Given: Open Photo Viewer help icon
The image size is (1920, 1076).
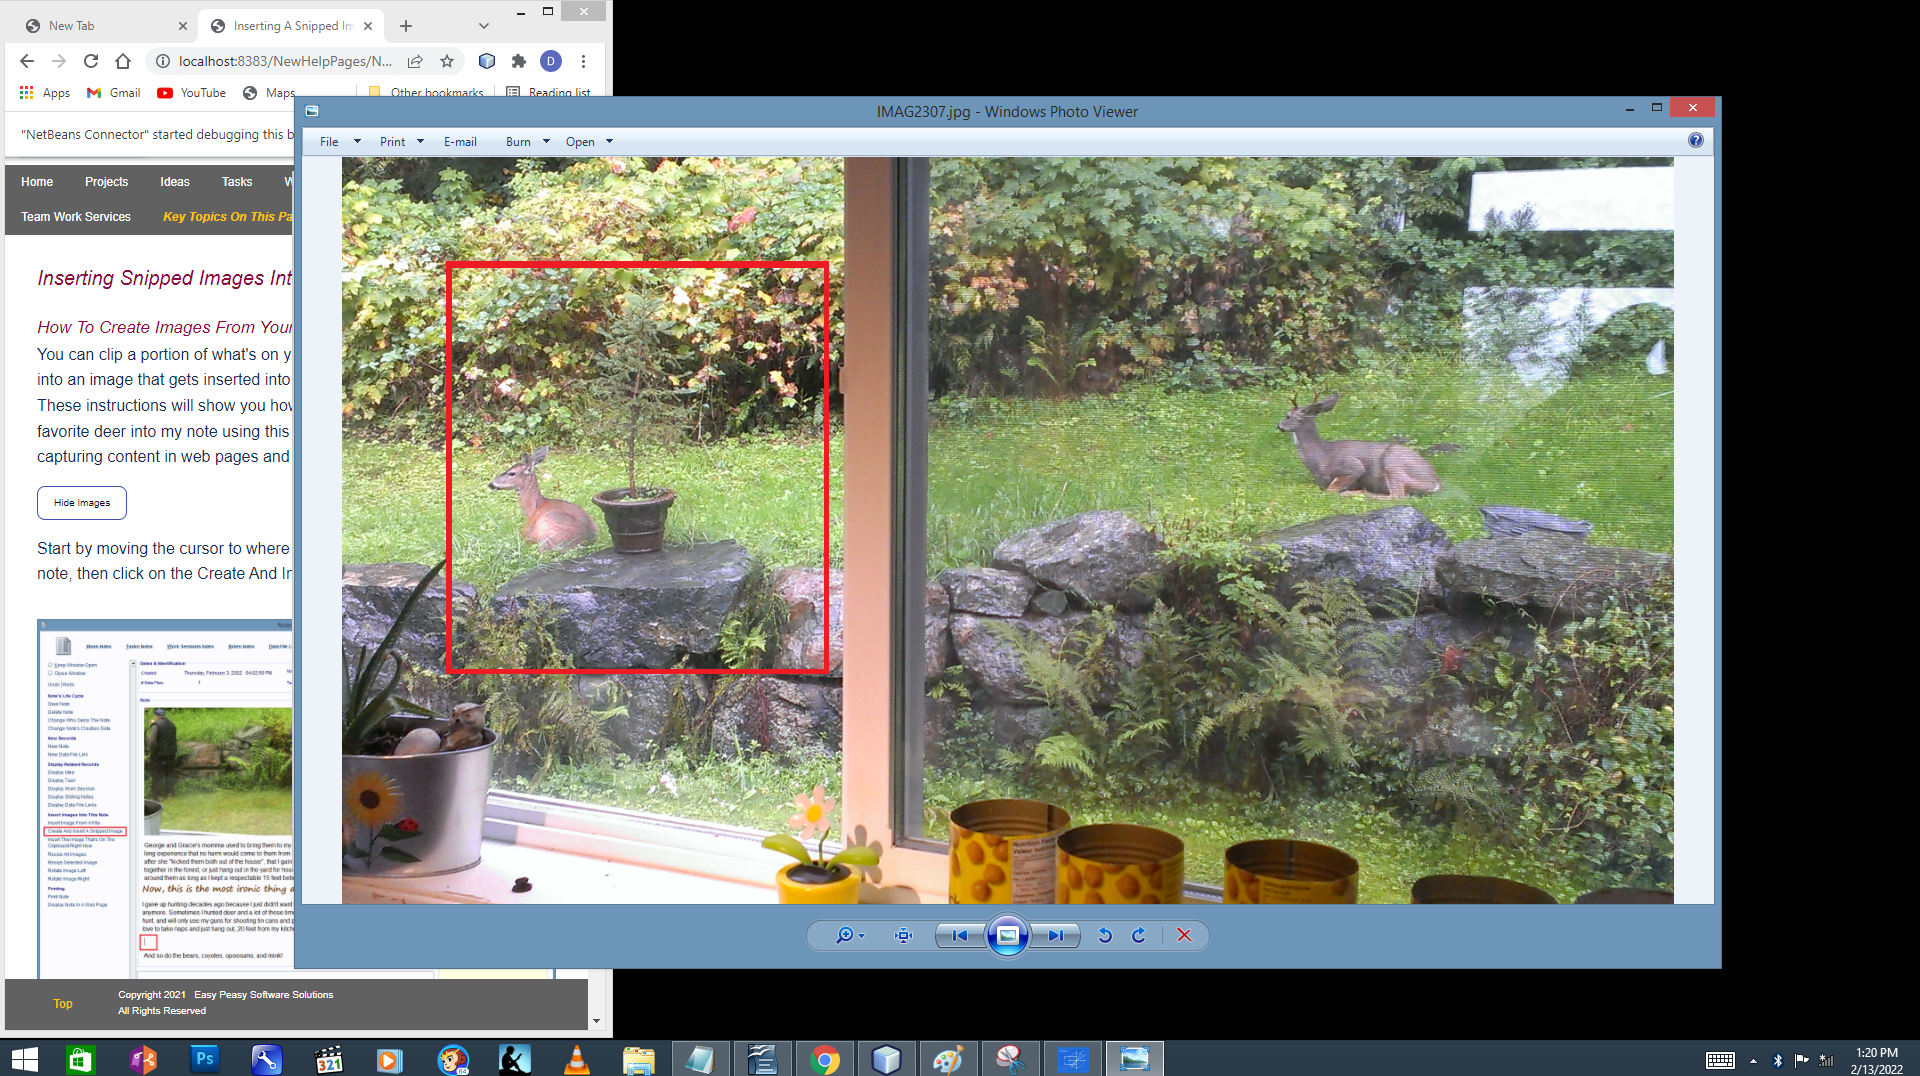Looking at the screenshot, I should (1696, 140).
